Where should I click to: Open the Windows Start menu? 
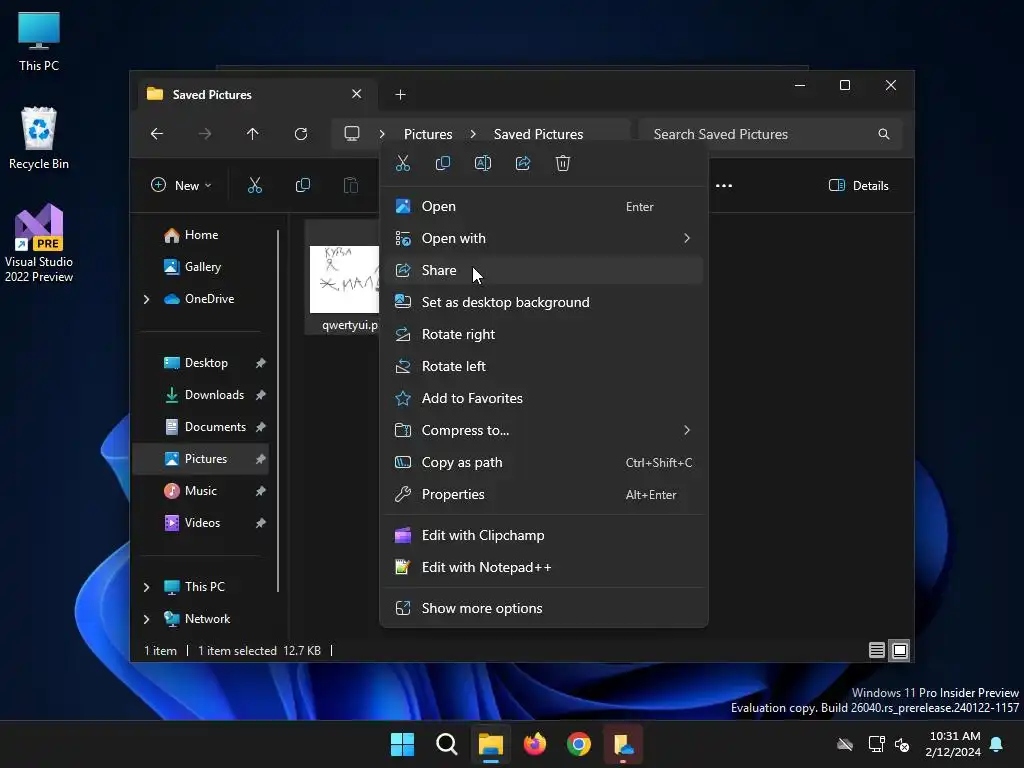click(x=402, y=744)
